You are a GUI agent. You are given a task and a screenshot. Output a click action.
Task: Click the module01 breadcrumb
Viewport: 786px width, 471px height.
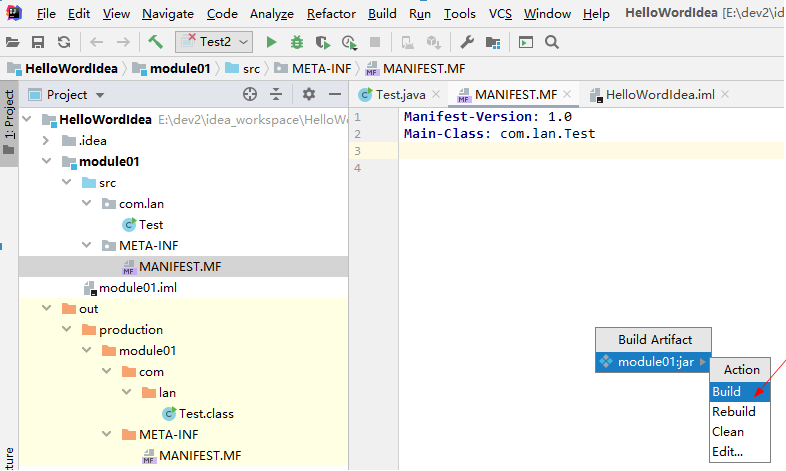[172, 69]
